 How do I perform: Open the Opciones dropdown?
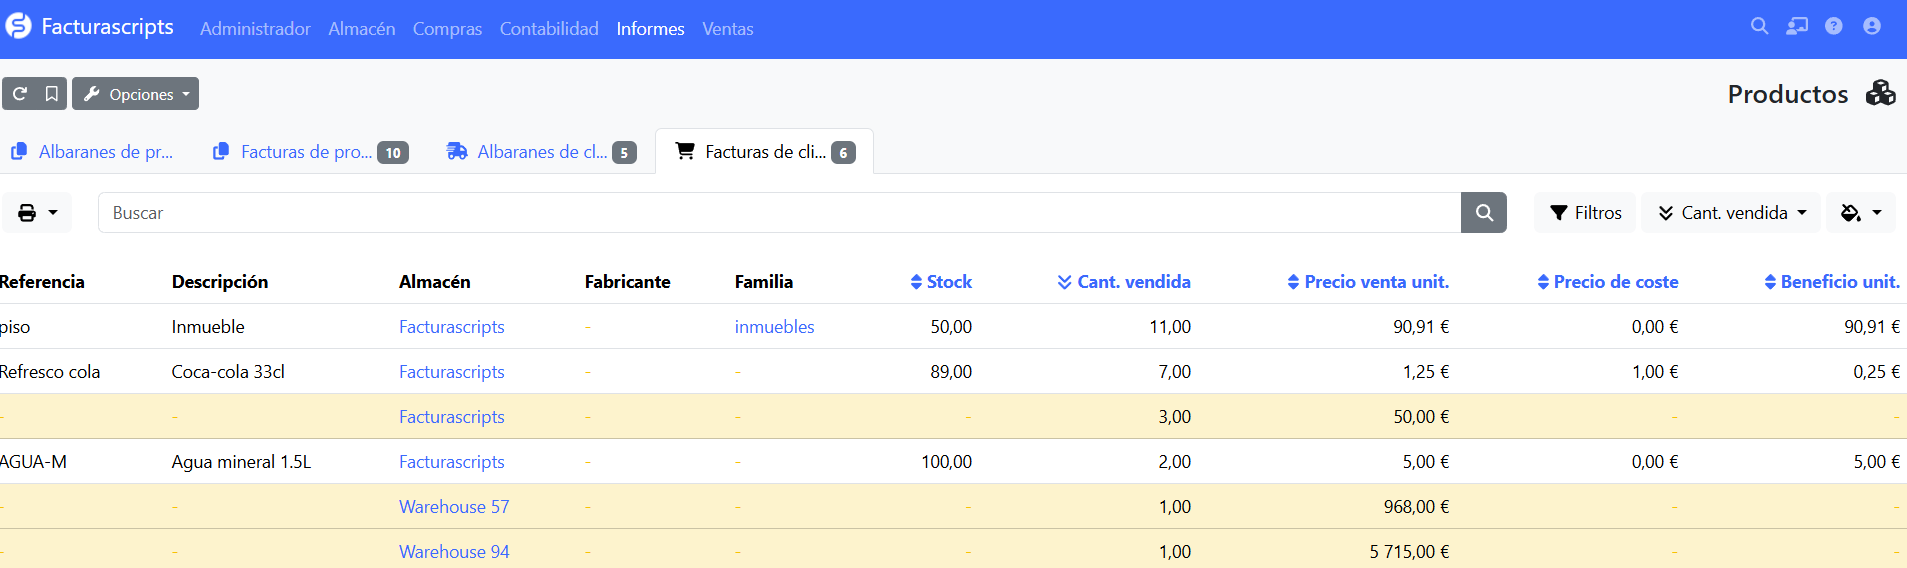tap(135, 94)
